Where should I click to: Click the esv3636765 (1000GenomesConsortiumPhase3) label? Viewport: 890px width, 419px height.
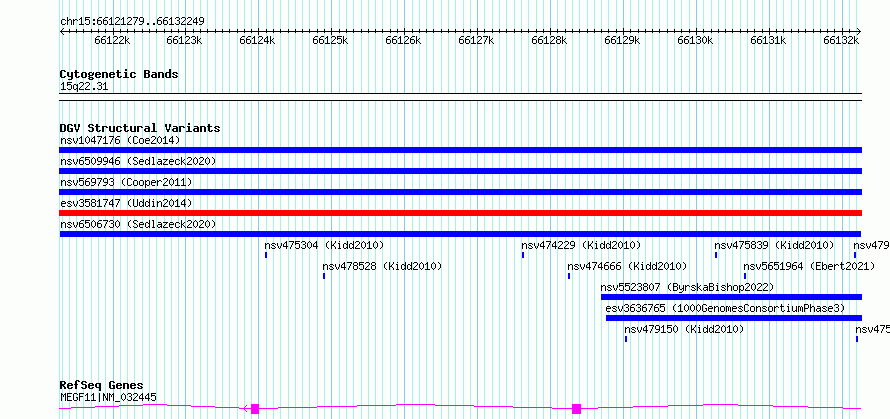725,308
